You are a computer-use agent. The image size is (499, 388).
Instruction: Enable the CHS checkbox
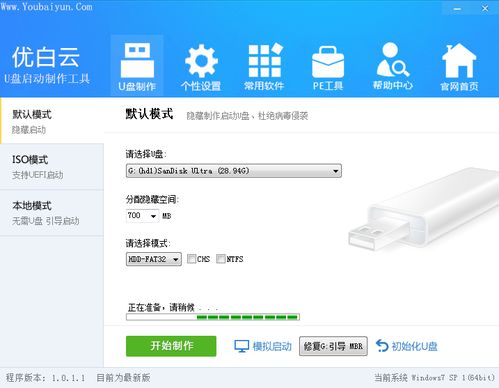(191, 259)
